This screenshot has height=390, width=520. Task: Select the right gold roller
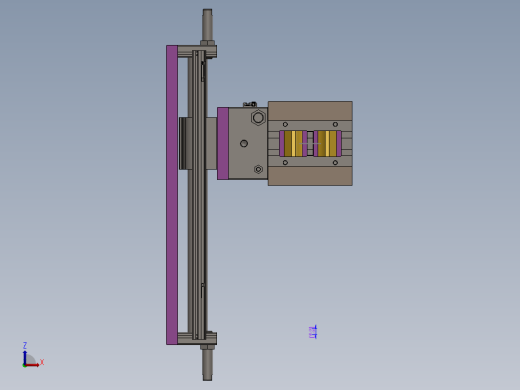[x=327, y=143]
